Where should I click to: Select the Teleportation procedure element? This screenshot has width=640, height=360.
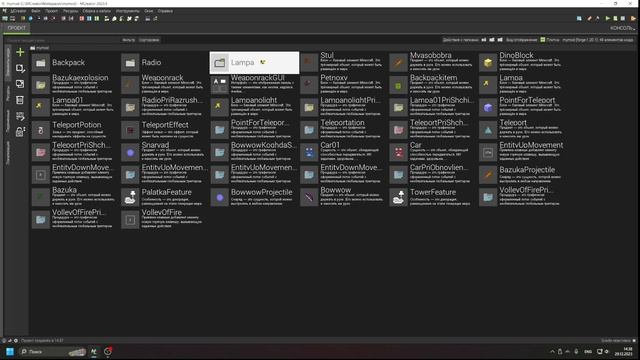[x=343, y=130]
